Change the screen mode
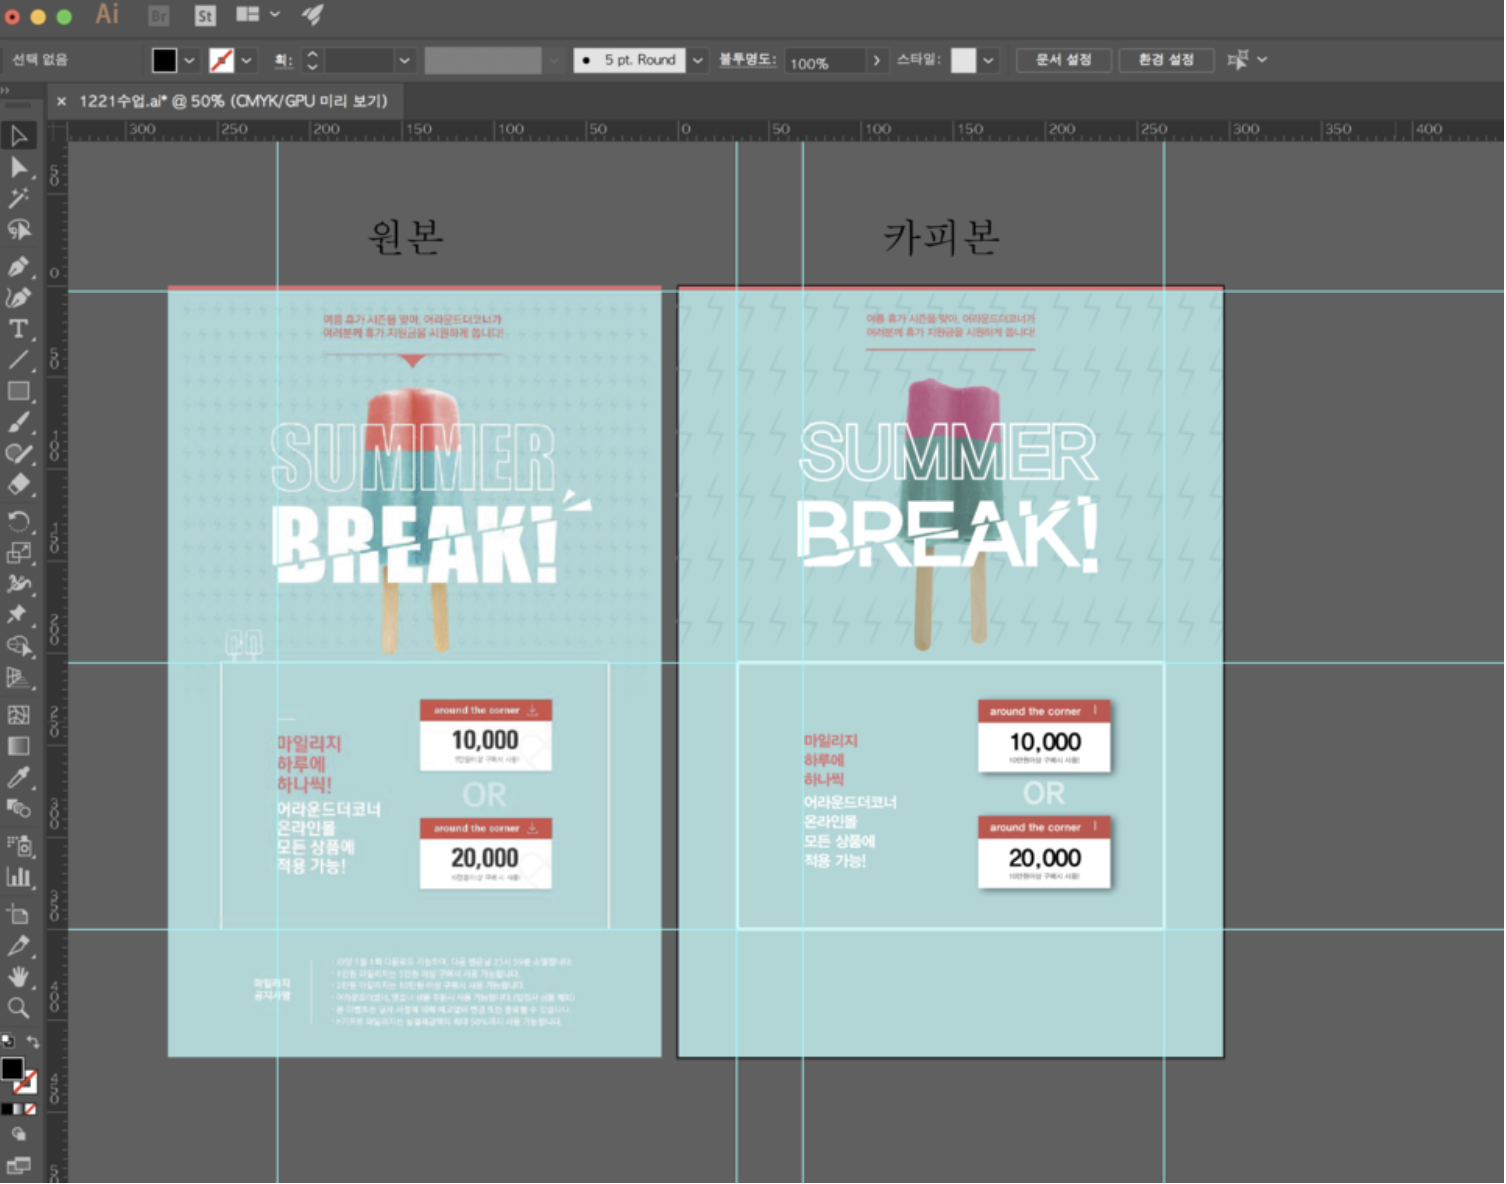The width and height of the screenshot is (1506, 1184). (18, 1165)
